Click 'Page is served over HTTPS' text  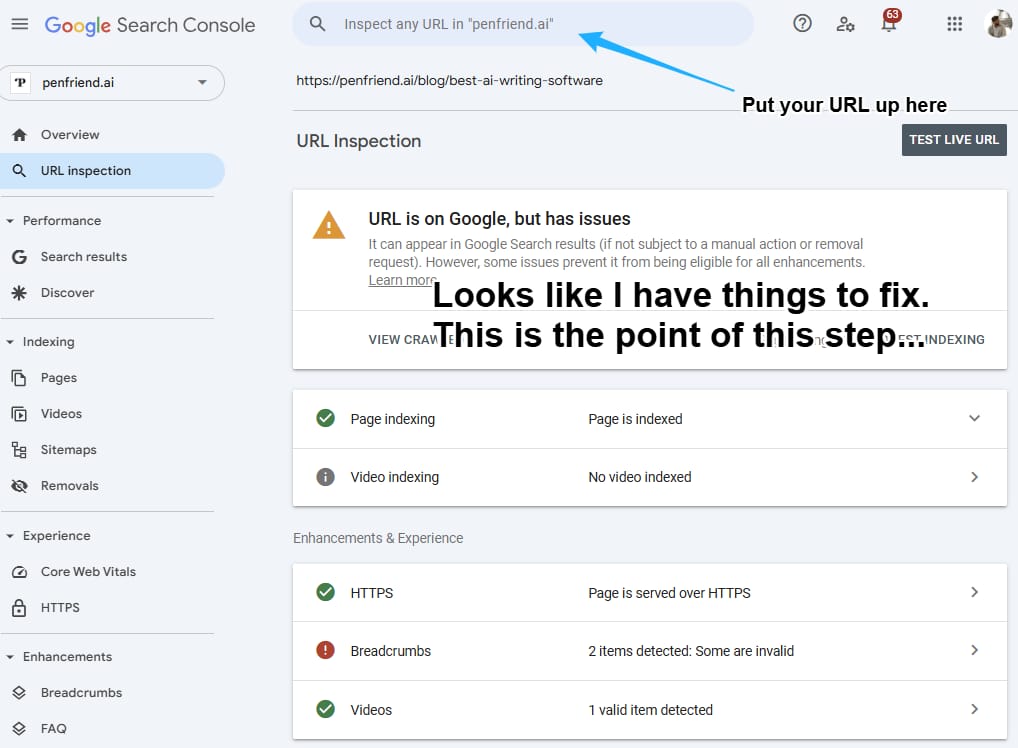[x=669, y=593]
